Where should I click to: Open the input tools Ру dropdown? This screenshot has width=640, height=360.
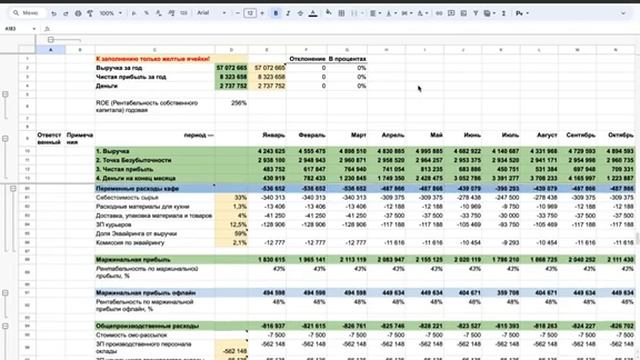click(x=522, y=13)
